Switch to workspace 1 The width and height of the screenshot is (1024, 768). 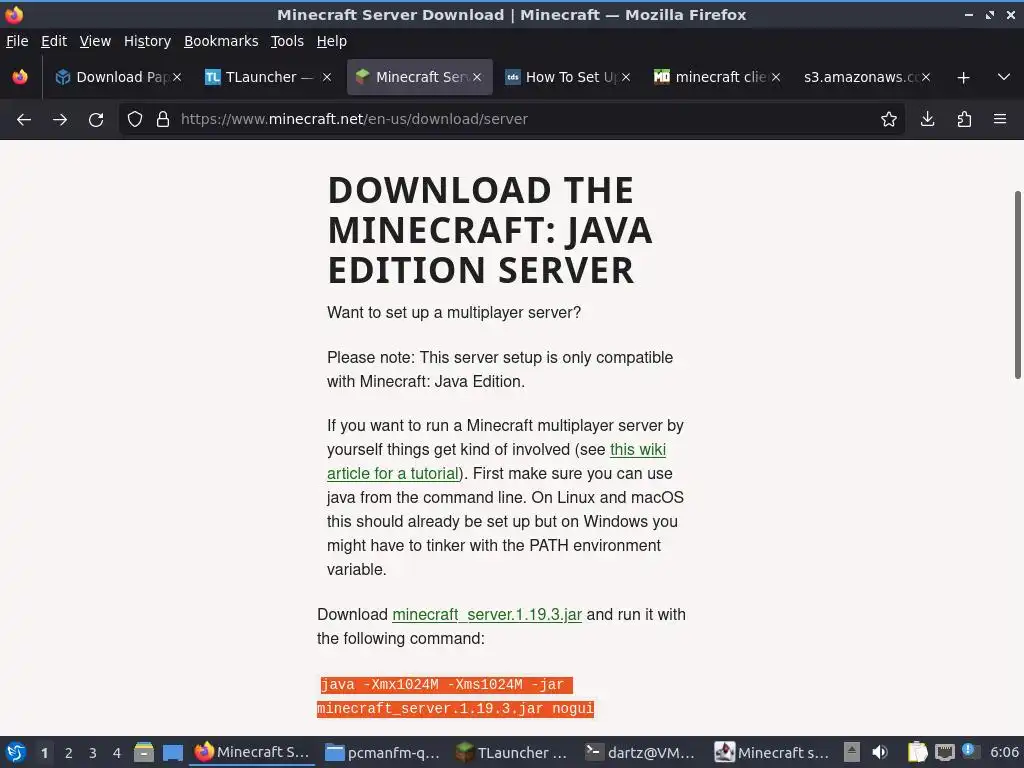tap(44, 753)
